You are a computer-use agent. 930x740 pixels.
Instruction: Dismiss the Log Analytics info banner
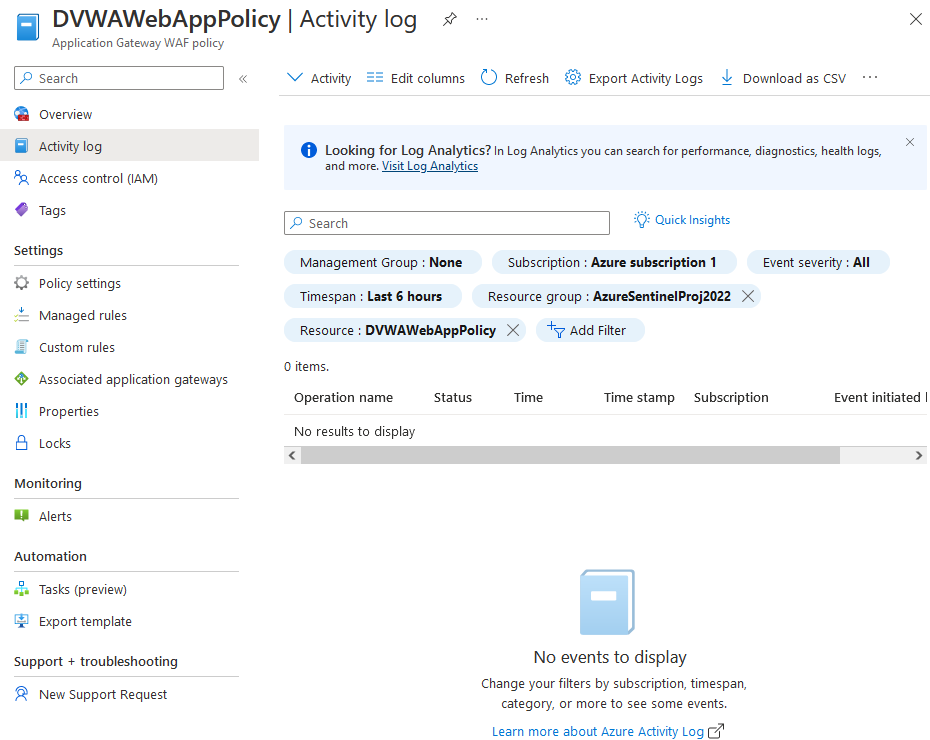point(910,142)
